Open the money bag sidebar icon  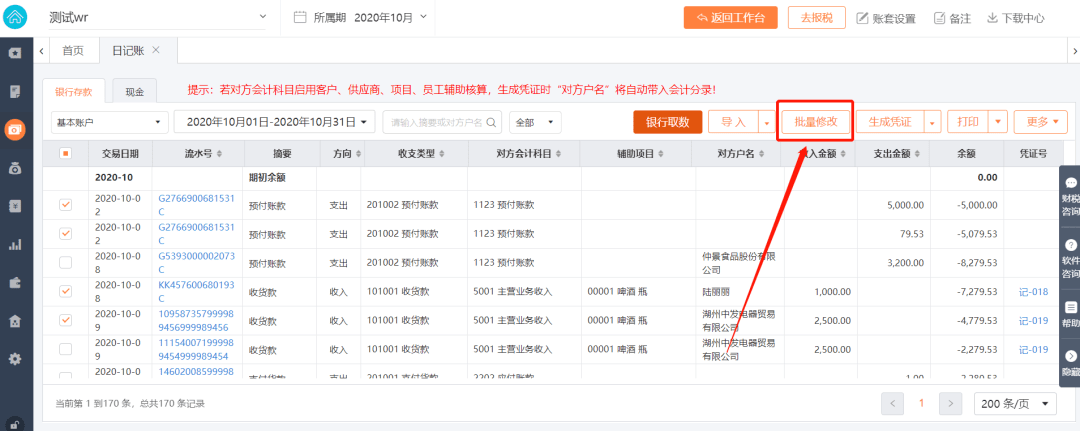click(15, 167)
